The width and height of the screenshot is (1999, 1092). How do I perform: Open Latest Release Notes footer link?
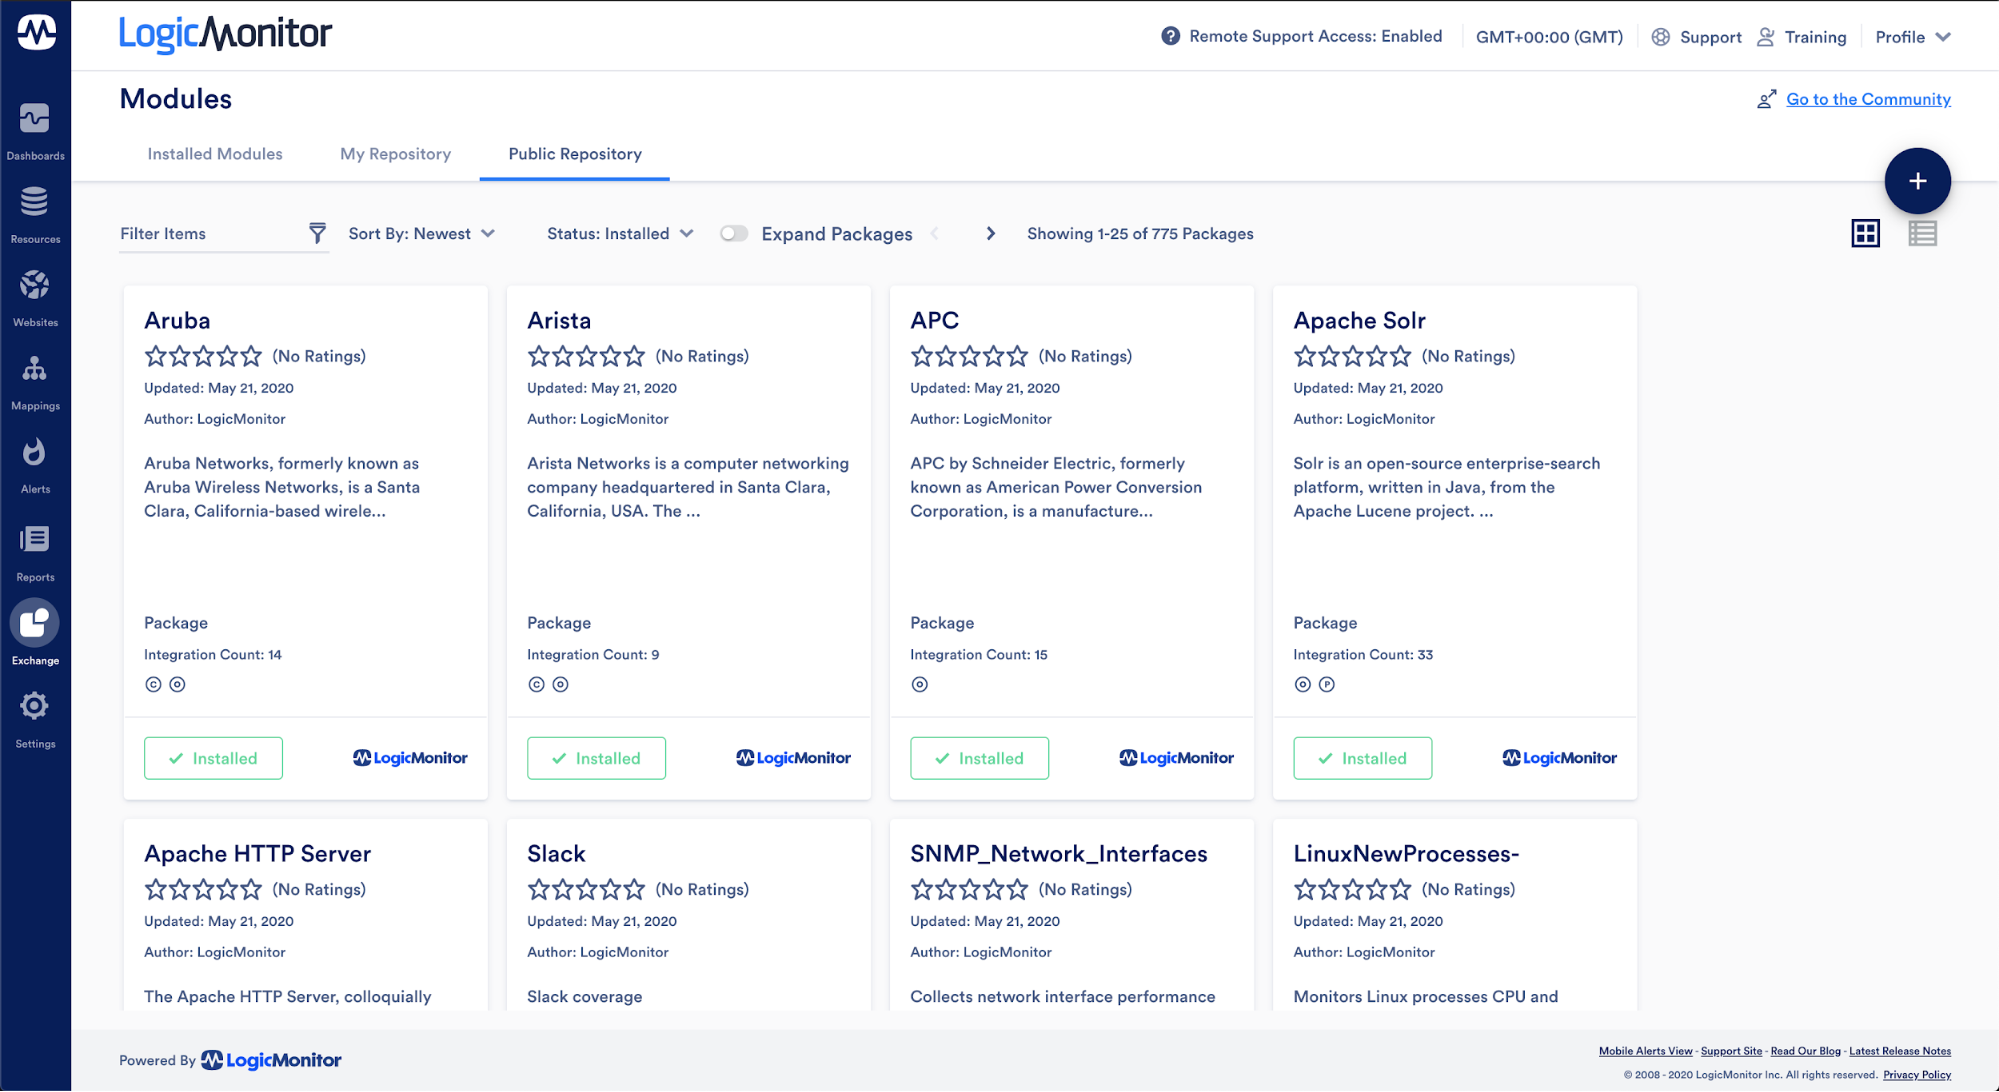tap(1900, 1051)
